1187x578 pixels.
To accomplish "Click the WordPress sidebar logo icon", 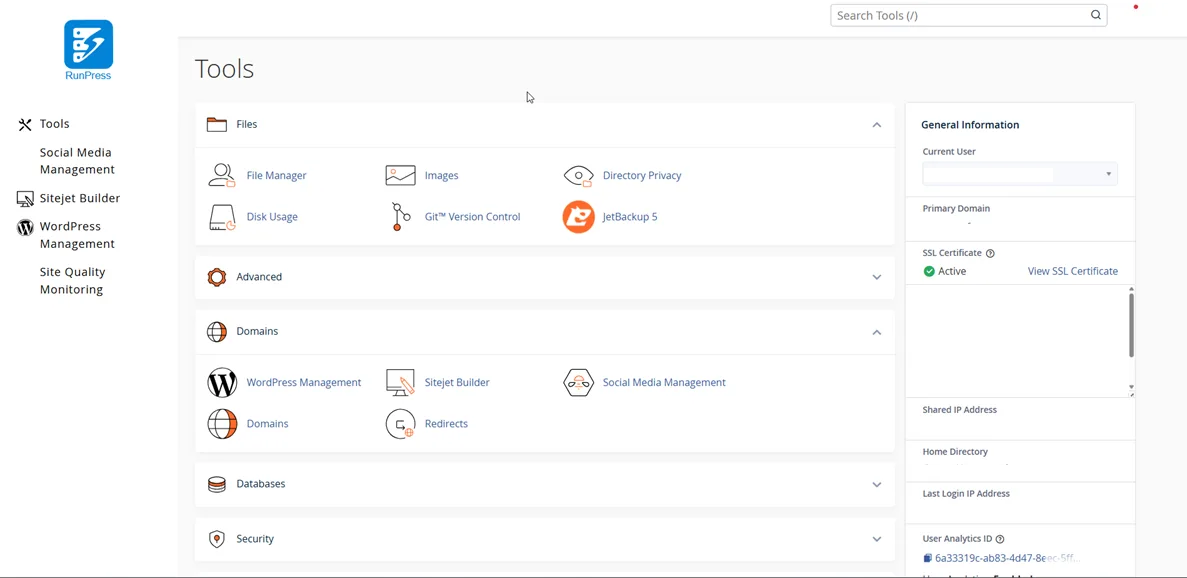I will (25, 227).
